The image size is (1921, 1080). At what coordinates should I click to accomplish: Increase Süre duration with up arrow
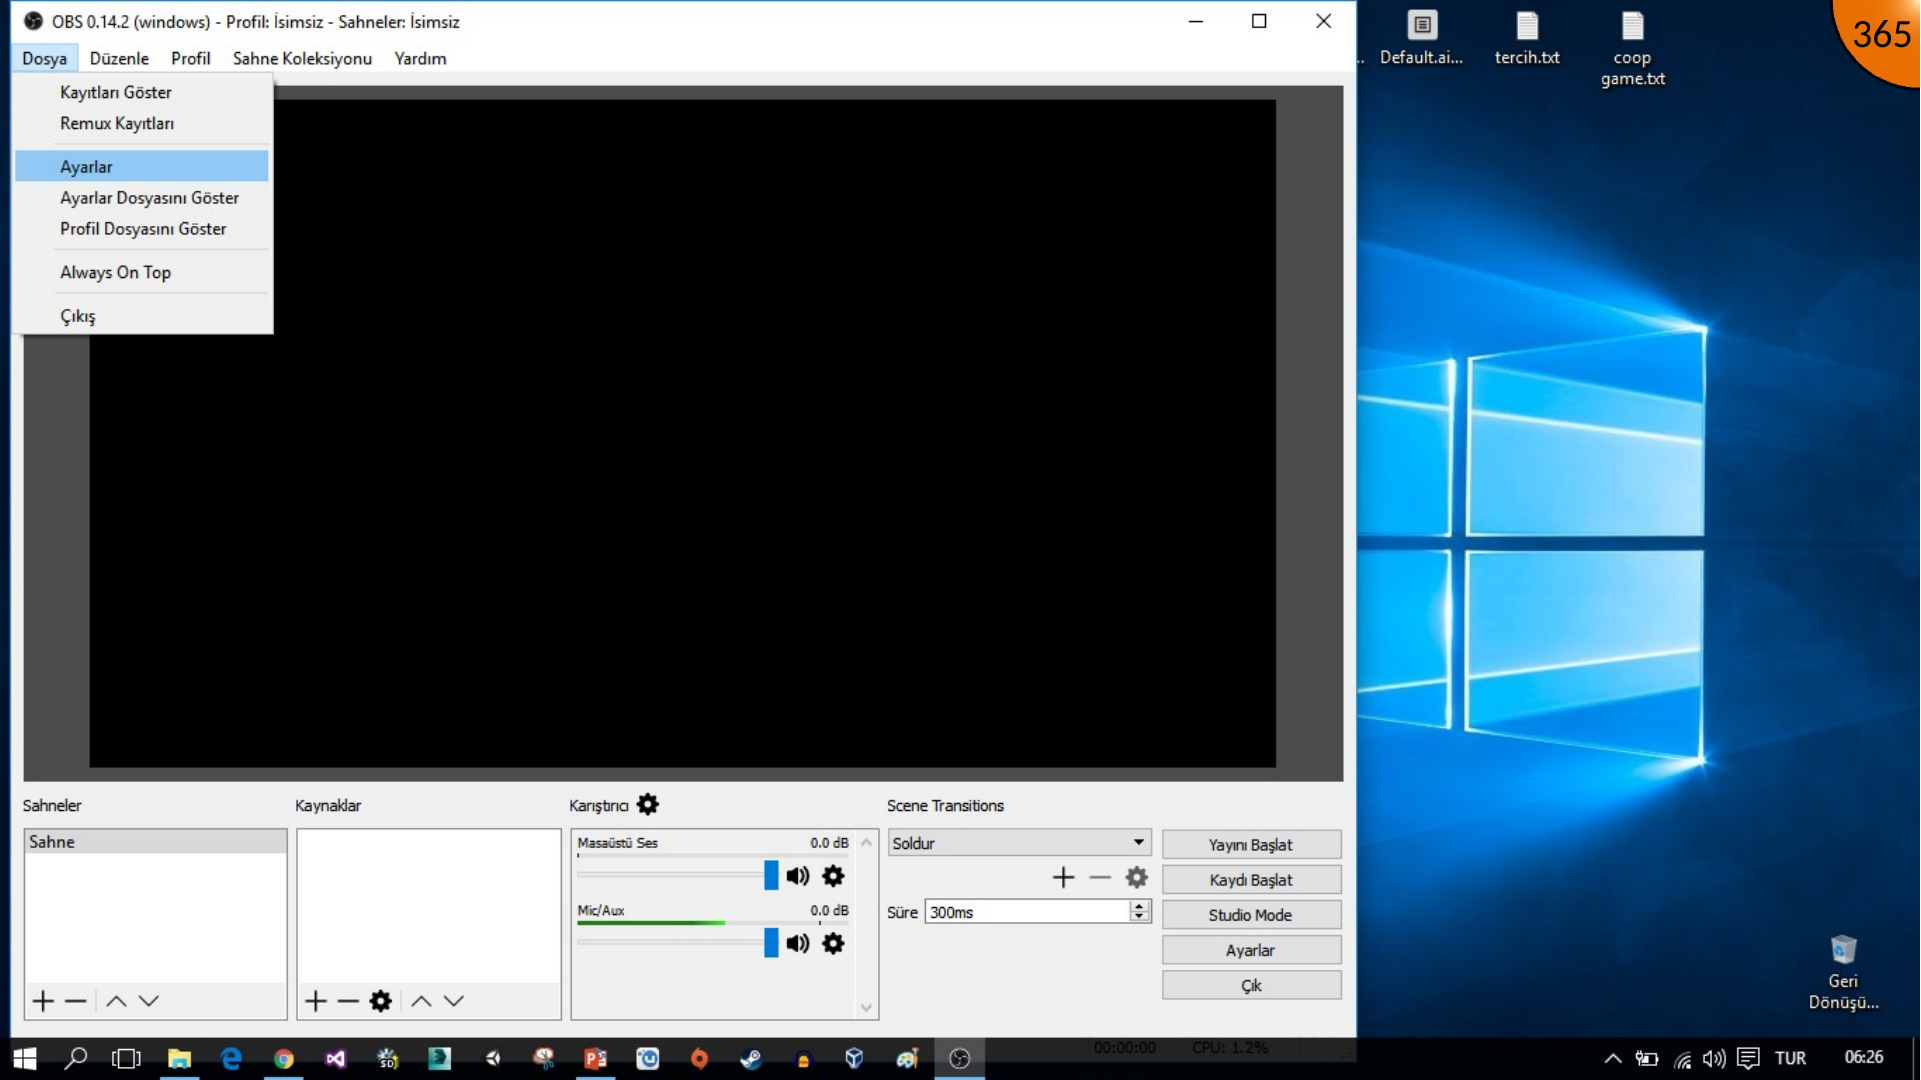pos(1139,906)
